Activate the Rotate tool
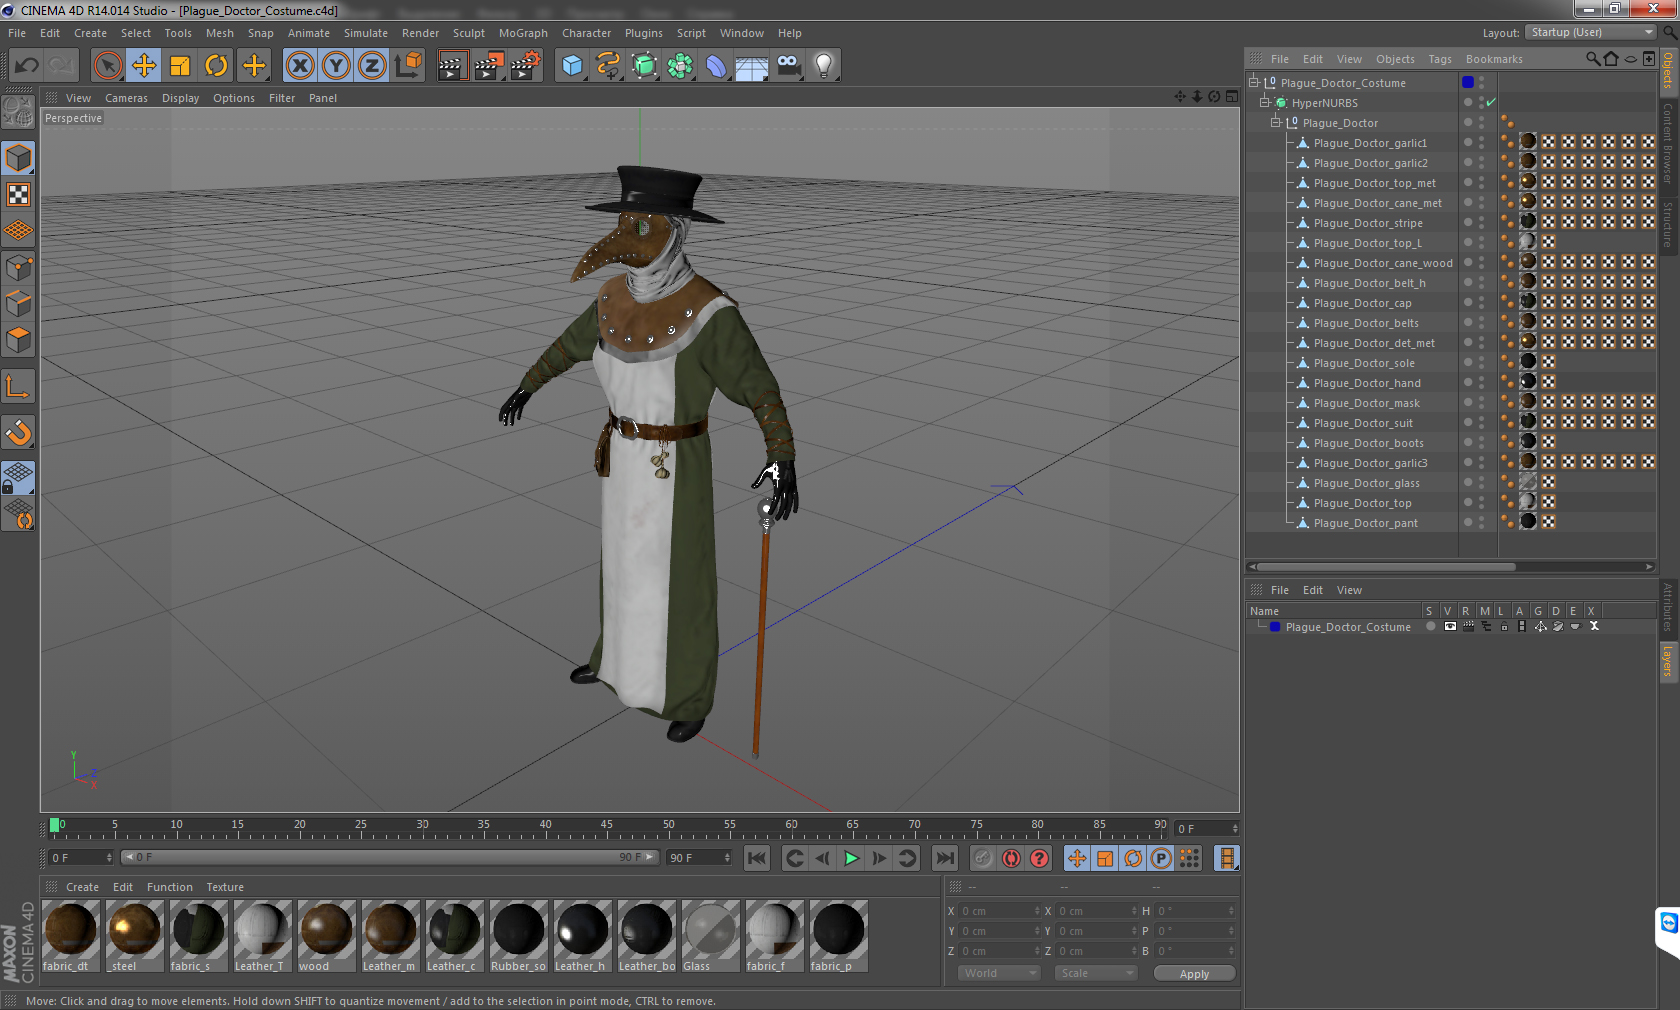Screen dimensions: 1680x1010 [x=216, y=66]
